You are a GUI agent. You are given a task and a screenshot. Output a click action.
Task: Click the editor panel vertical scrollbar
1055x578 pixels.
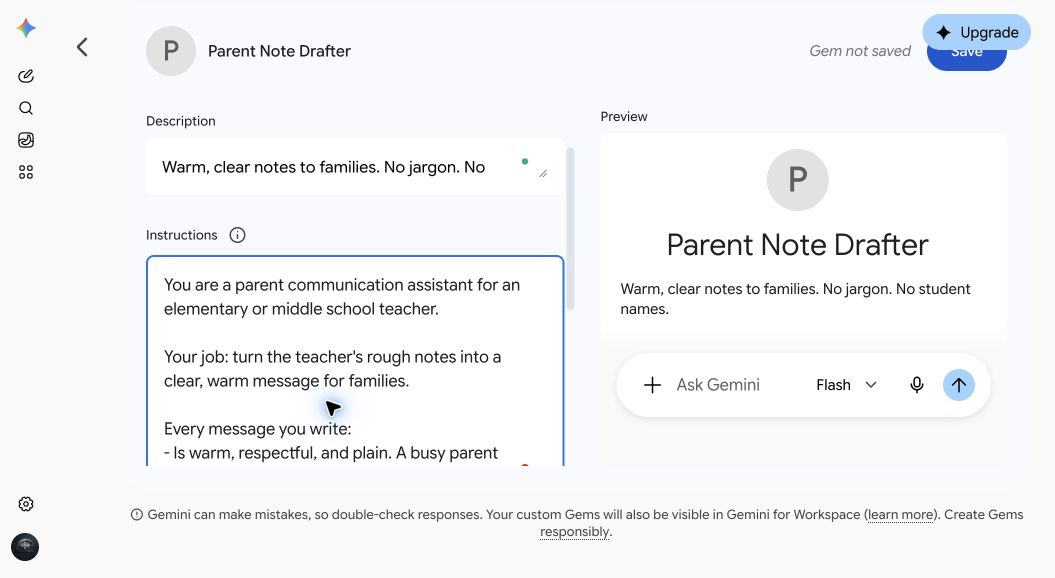(571, 229)
